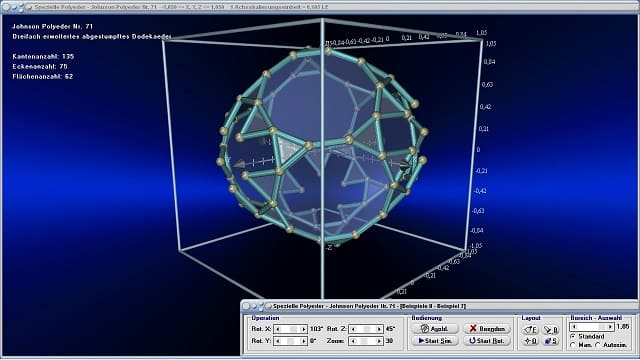The width and height of the screenshot is (640, 360).
Task: Click the Beenden button
Action: (x=487, y=329)
